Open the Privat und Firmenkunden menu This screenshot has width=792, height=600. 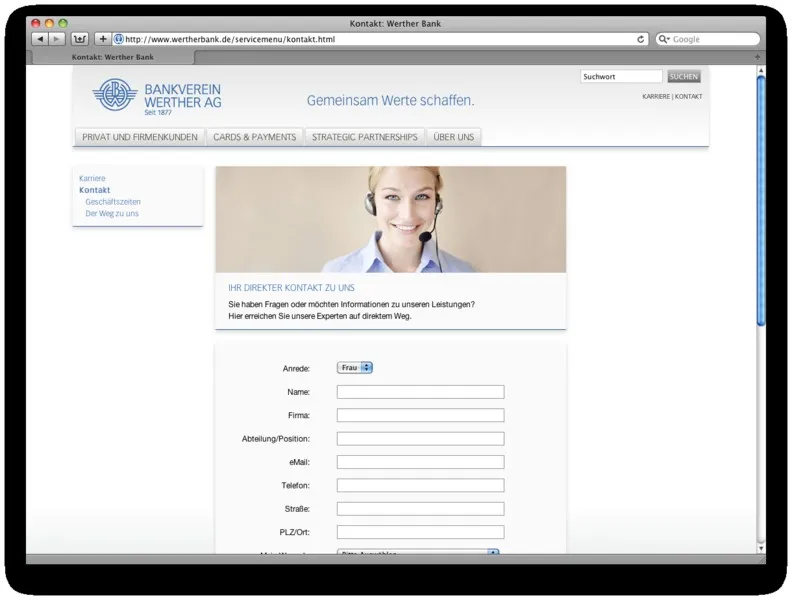pyautogui.click(x=140, y=137)
